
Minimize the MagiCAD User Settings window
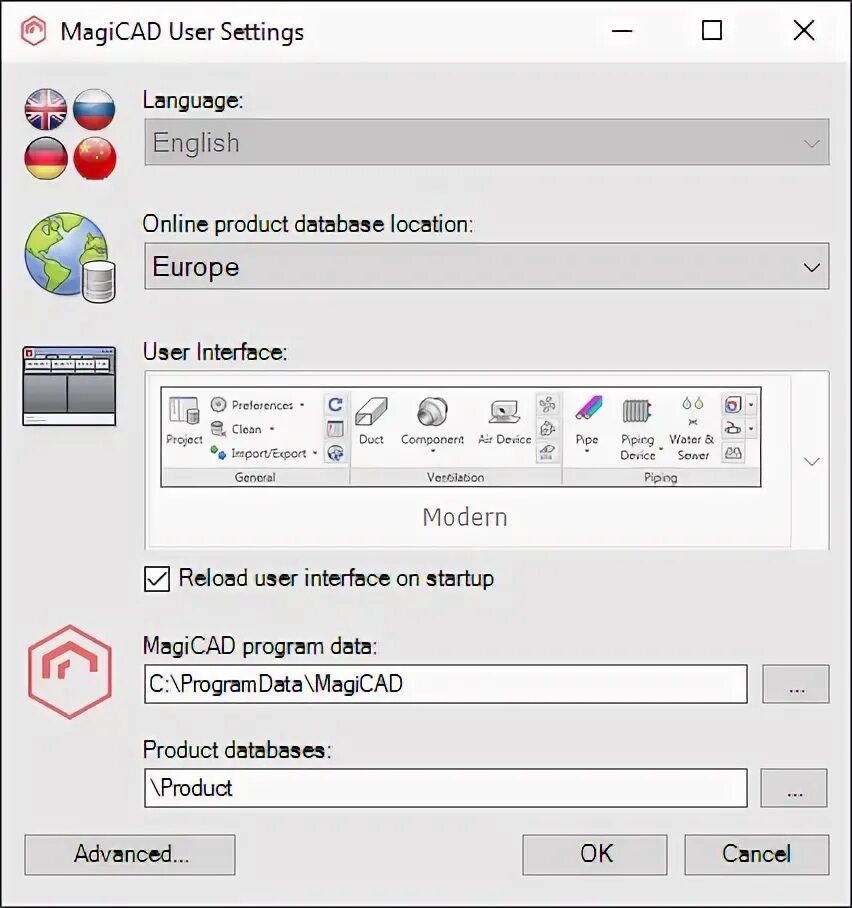point(622,30)
